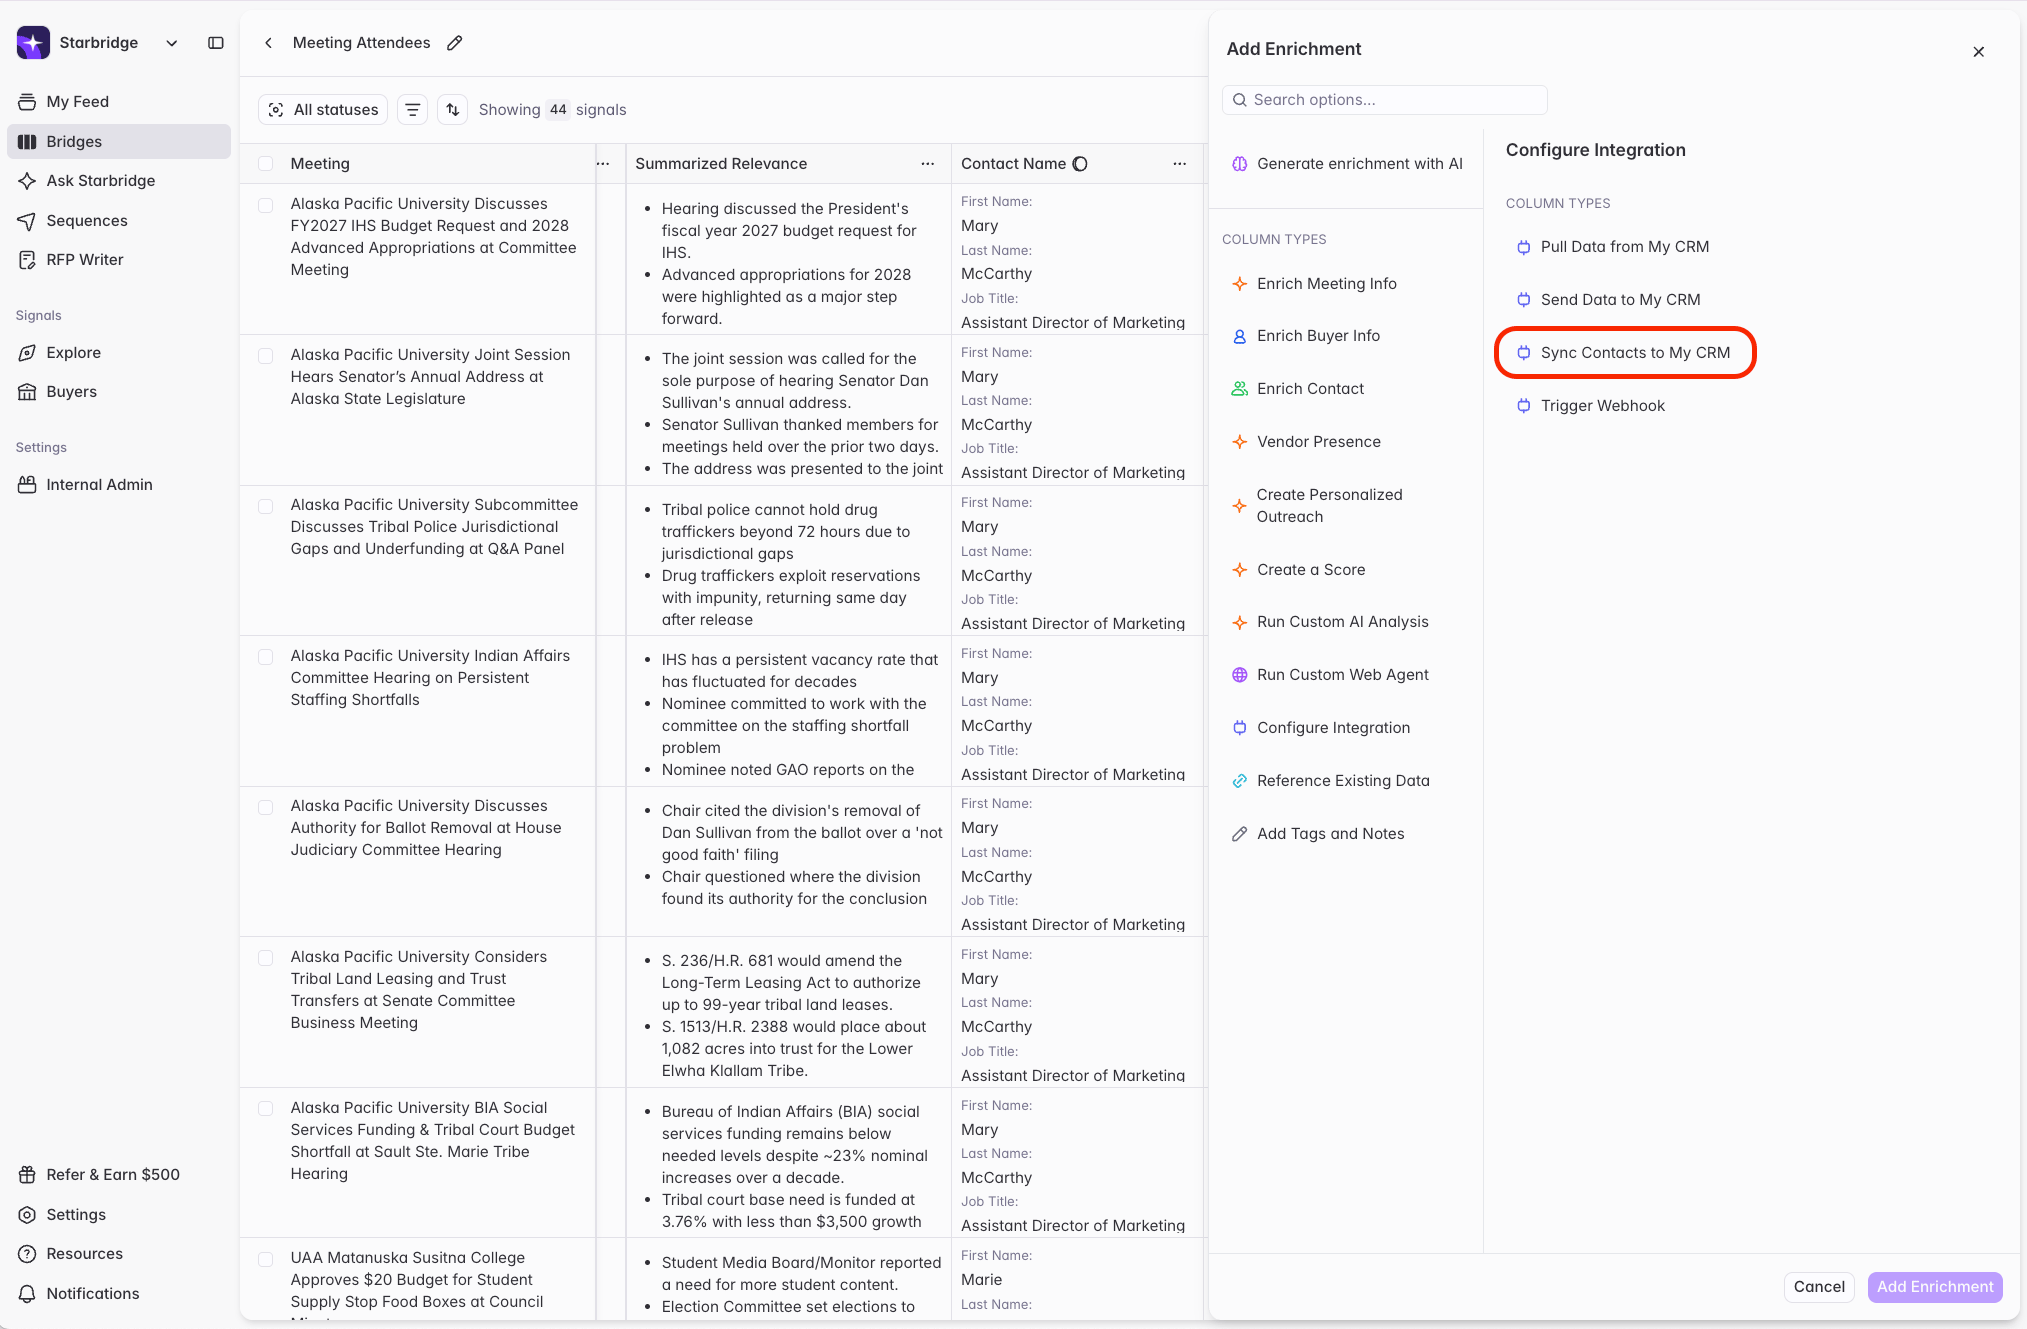Click the Starbridge logo icon
Screen dimensions: 2027x1329
[33, 43]
